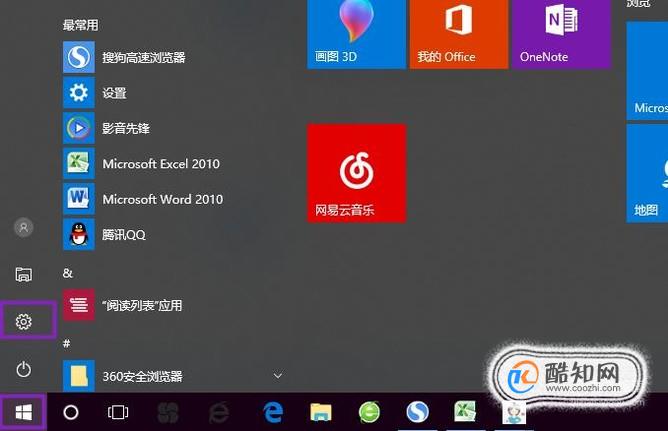Click the cartoon avatar taskbar icon
The image size is (668, 431).
tap(514, 413)
